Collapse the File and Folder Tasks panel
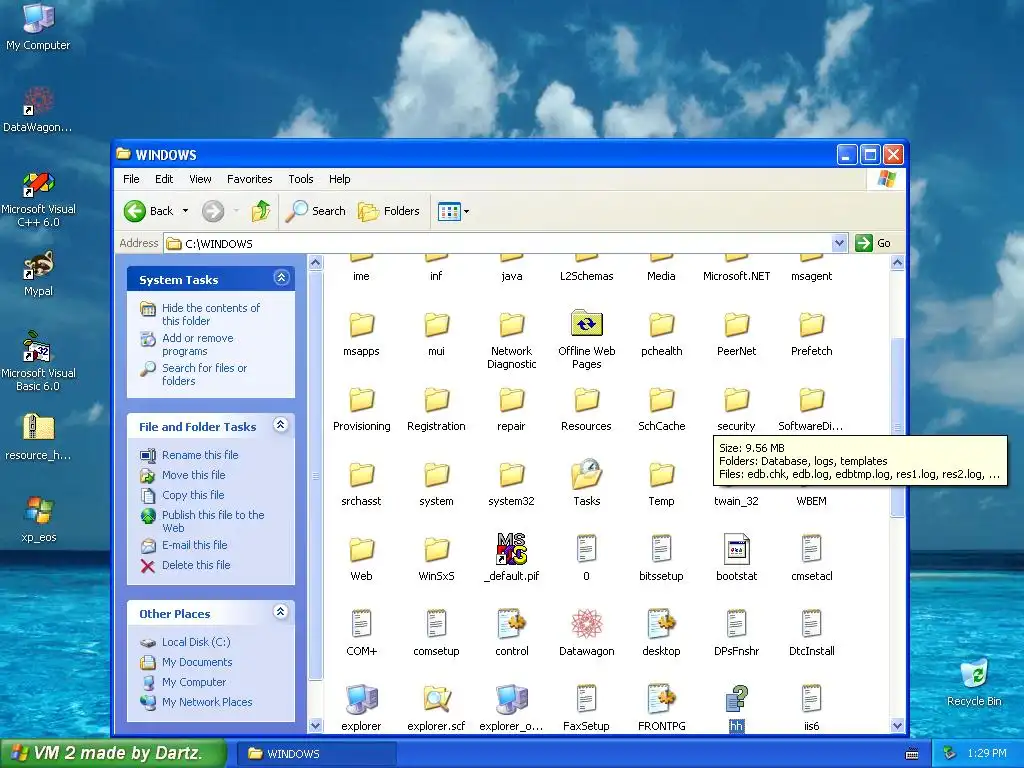Viewport: 1024px width, 768px height. (281, 425)
